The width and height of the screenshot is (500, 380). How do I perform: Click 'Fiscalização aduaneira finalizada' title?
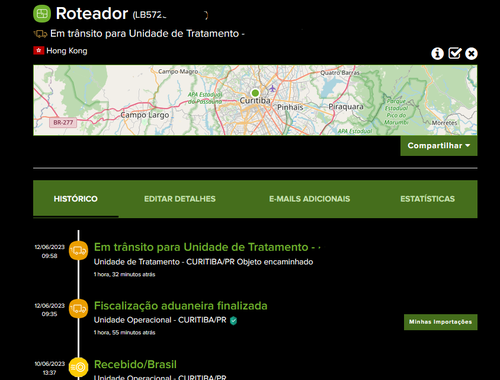(181, 306)
